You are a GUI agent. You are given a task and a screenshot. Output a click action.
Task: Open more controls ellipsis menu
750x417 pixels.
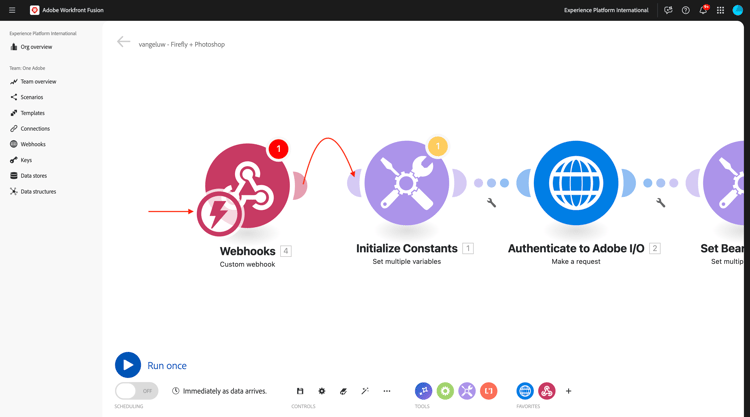pyautogui.click(x=387, y=391)
